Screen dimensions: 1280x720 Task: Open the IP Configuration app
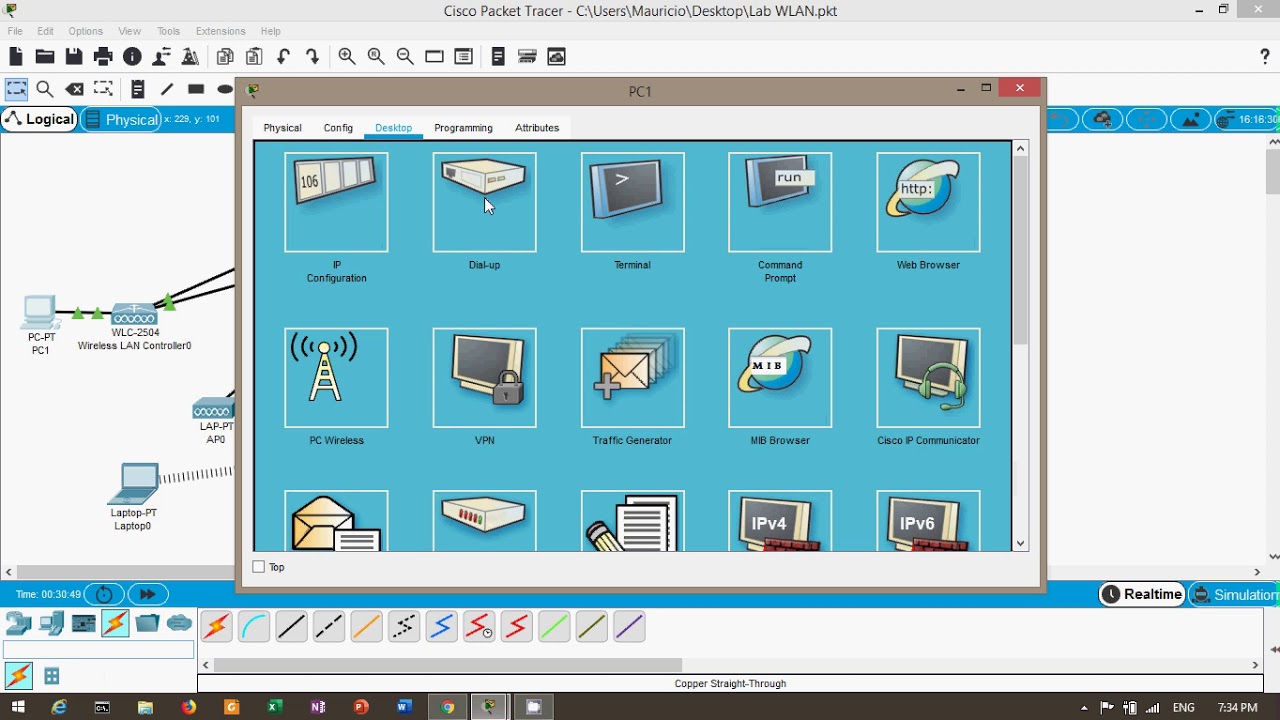[336, 202]
